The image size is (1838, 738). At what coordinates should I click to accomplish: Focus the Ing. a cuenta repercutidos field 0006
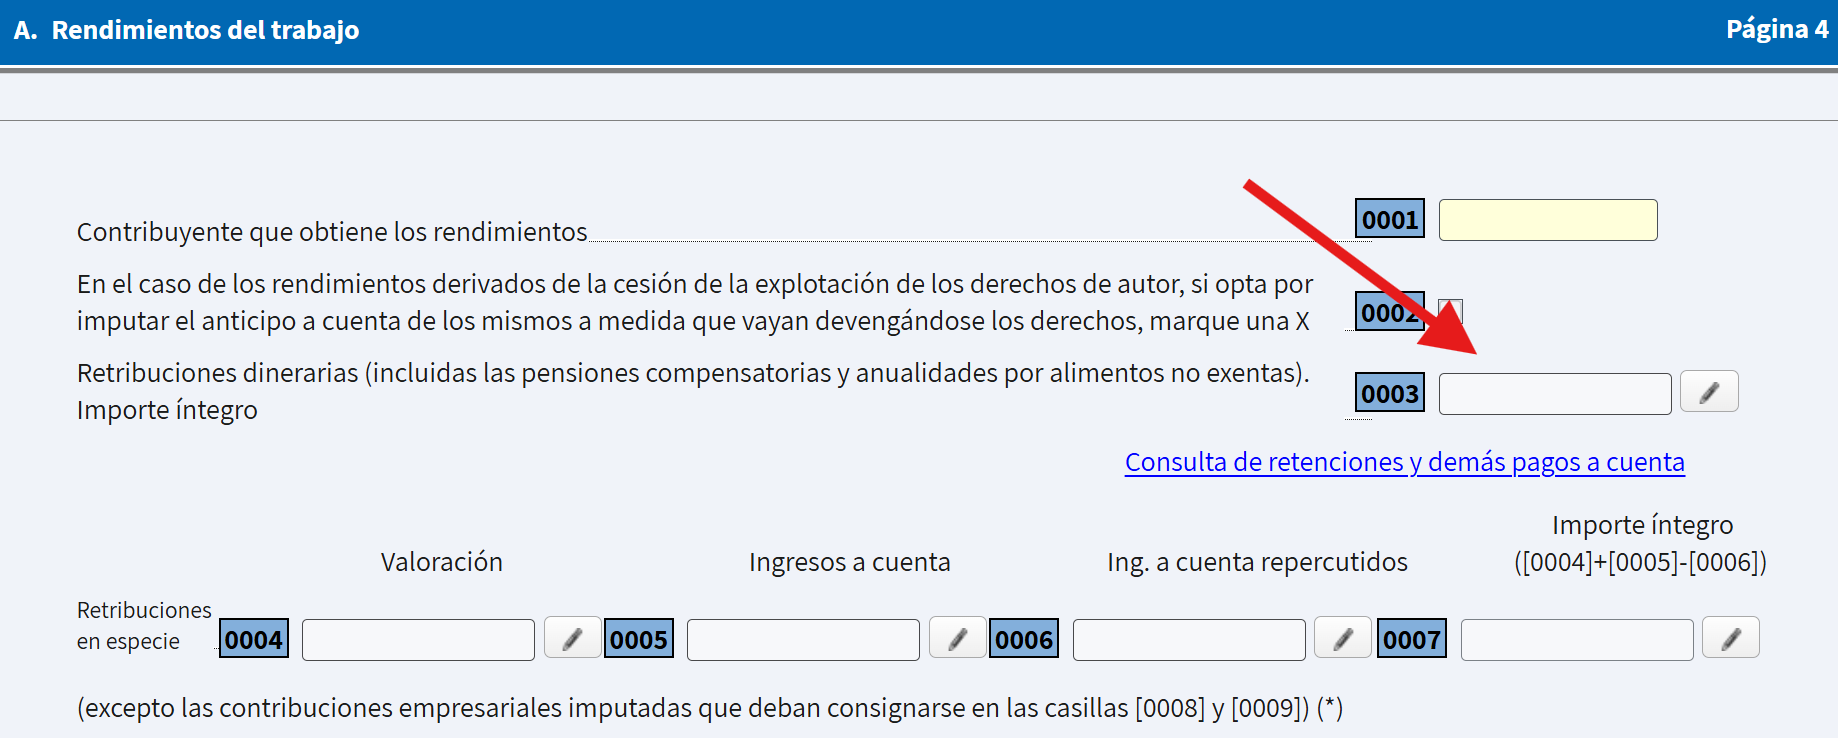coord(1189,640)
